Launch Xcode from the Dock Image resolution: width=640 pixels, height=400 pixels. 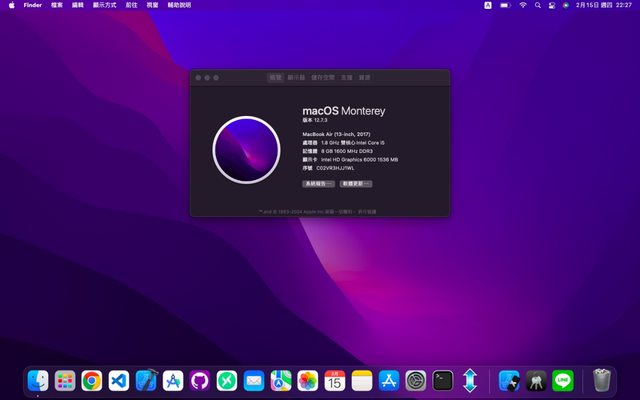[x=146, y=380]
